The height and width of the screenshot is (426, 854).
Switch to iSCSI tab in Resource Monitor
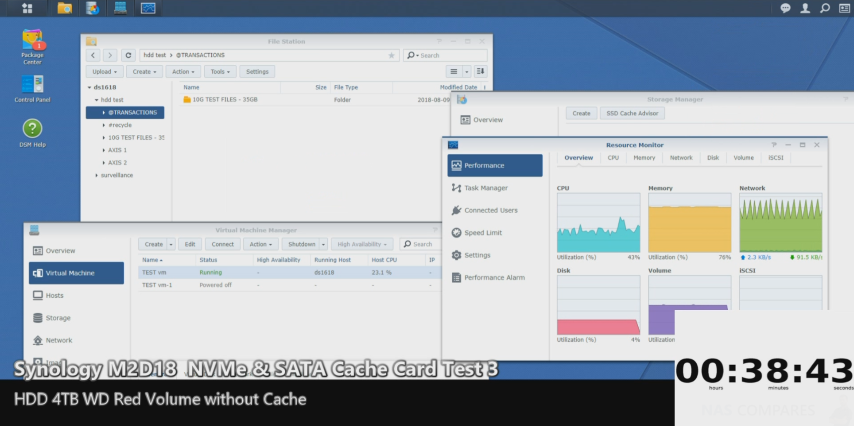[x=776, y=158]
